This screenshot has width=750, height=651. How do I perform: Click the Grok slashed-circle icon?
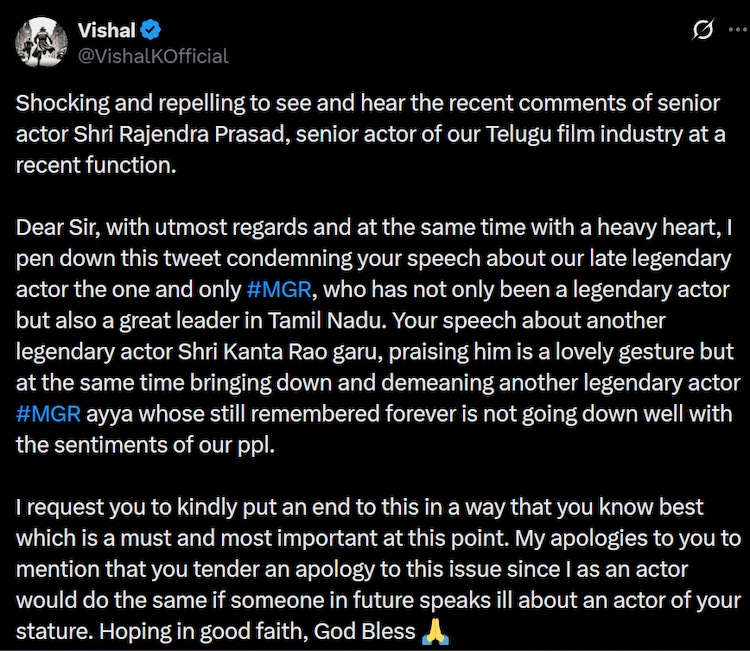coord(703,32)
